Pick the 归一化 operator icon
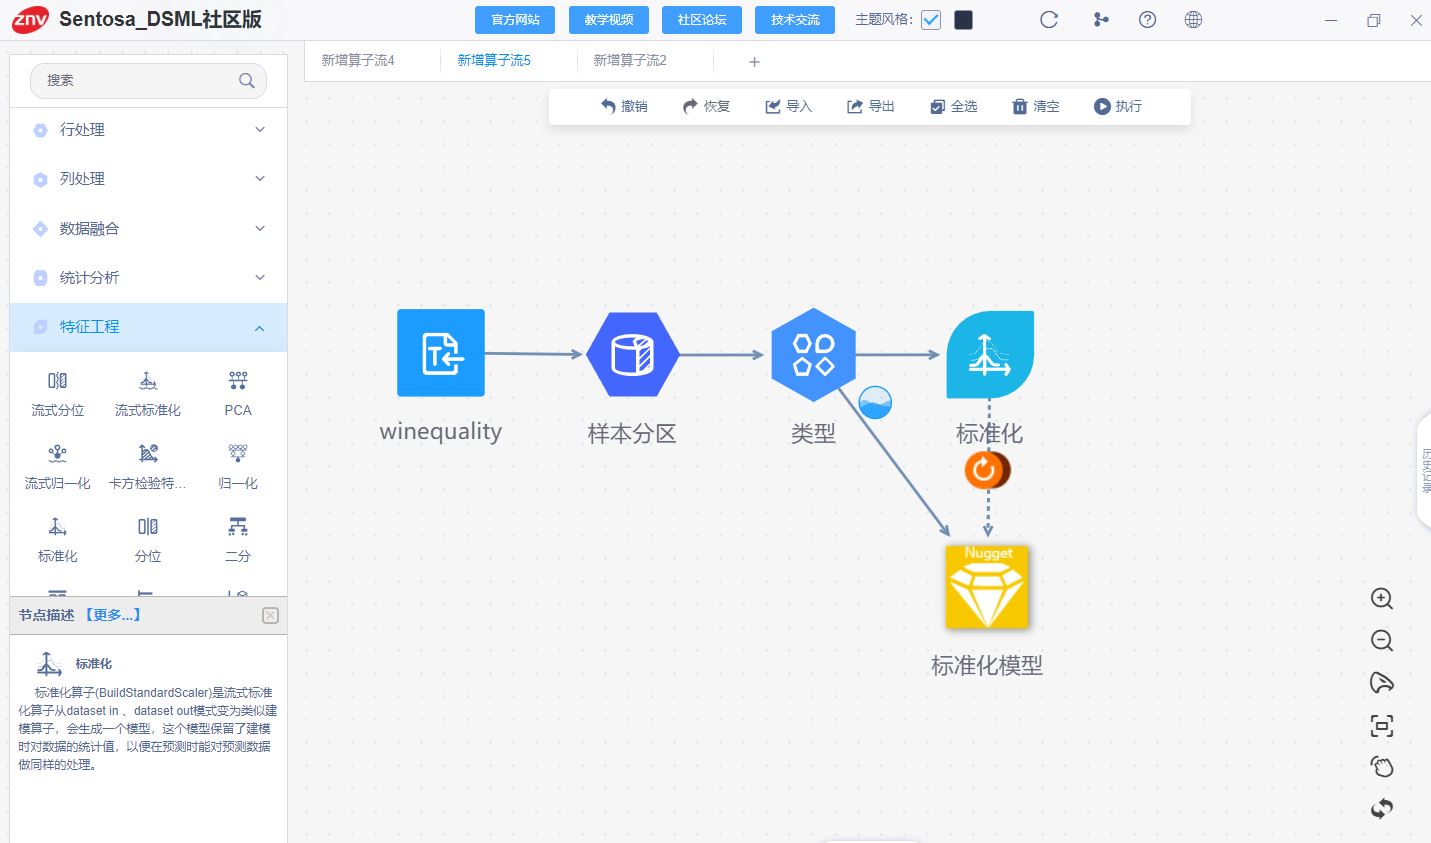 (x=238, y=454)
